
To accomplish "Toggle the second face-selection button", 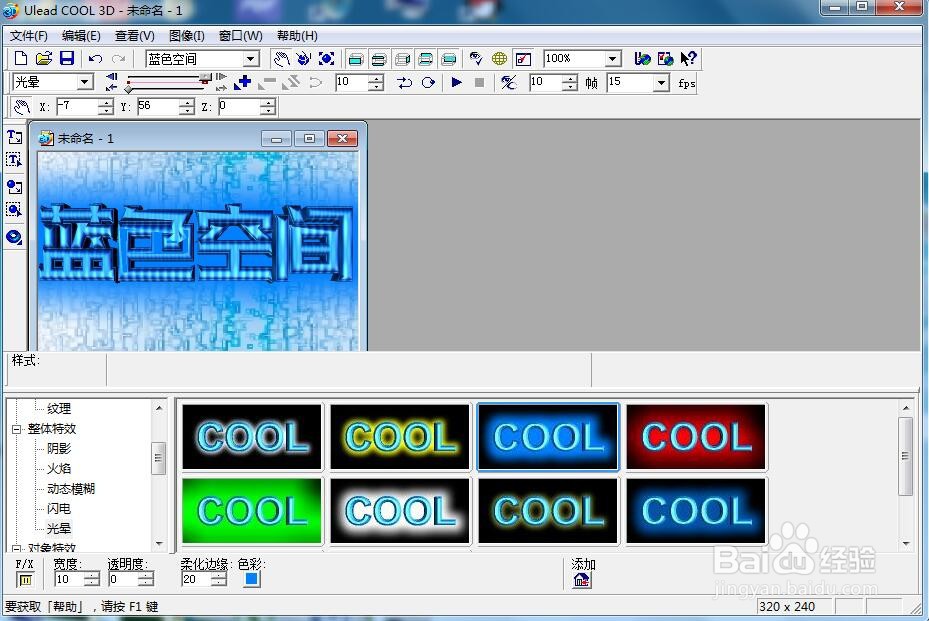I will click(x=379, y=59).
